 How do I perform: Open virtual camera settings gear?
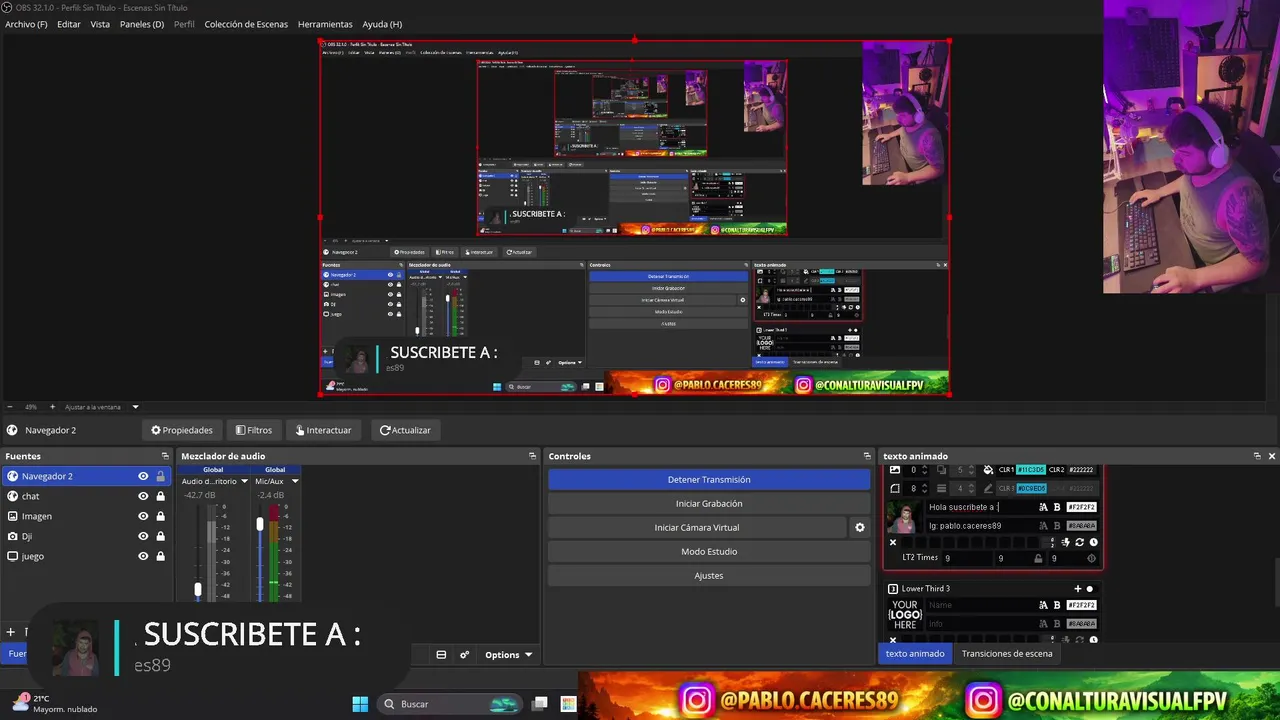(859, 528)
